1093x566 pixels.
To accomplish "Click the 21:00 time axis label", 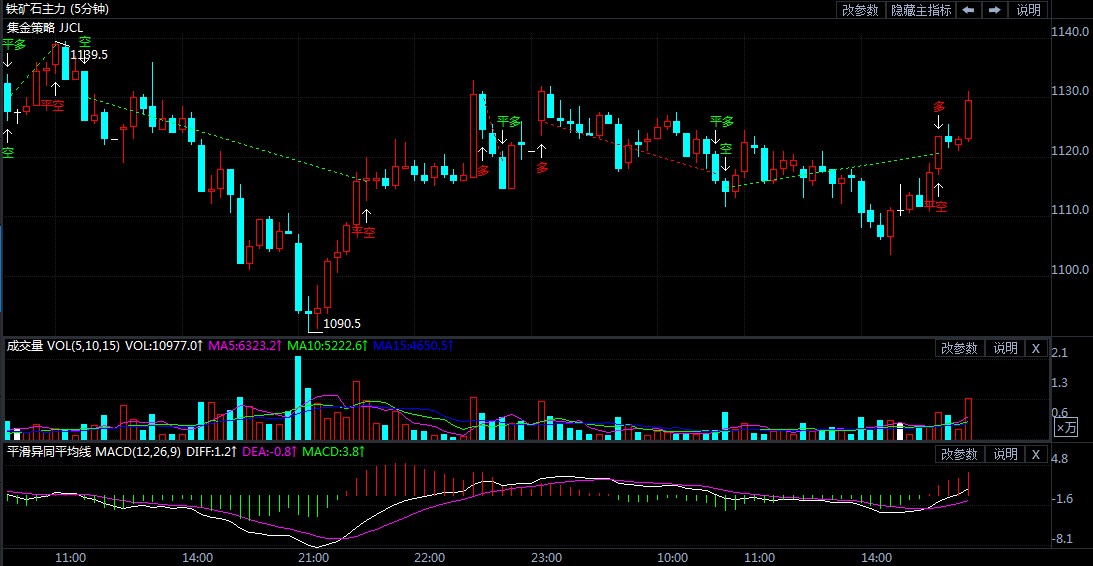I will [x=313, y=558].
